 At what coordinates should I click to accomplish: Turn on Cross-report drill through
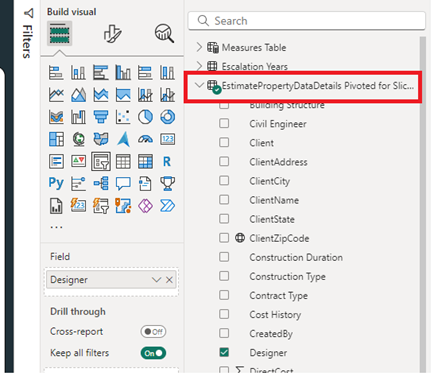click(x=153, y=332)
